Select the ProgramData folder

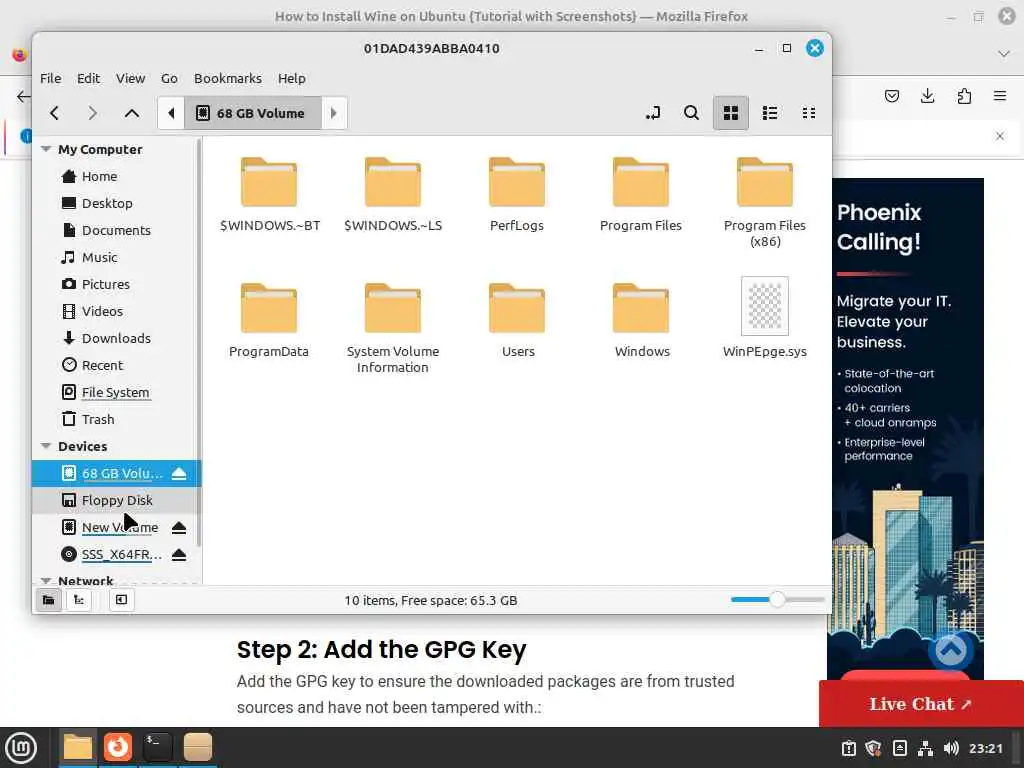[268, 321]
